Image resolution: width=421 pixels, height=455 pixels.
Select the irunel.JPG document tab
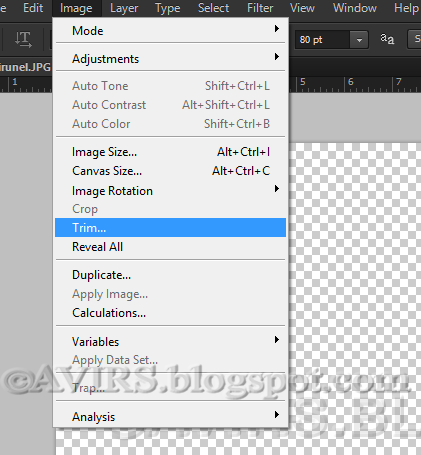tap(26, 67)
